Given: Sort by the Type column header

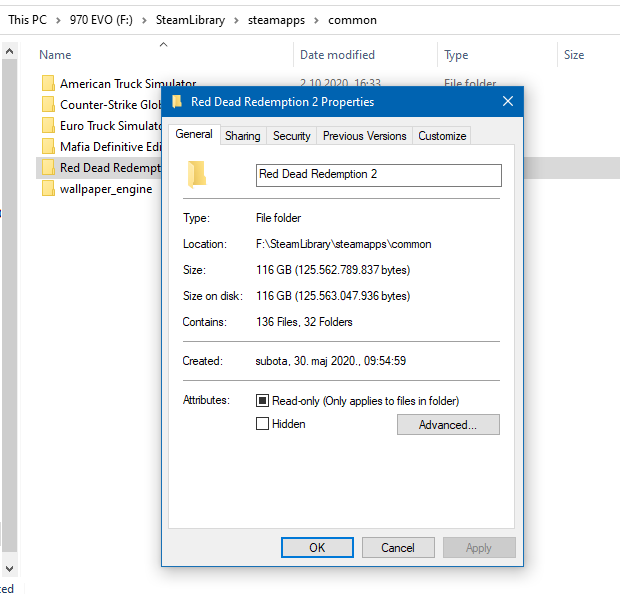Looking at the screenshot, I should 456,55.
